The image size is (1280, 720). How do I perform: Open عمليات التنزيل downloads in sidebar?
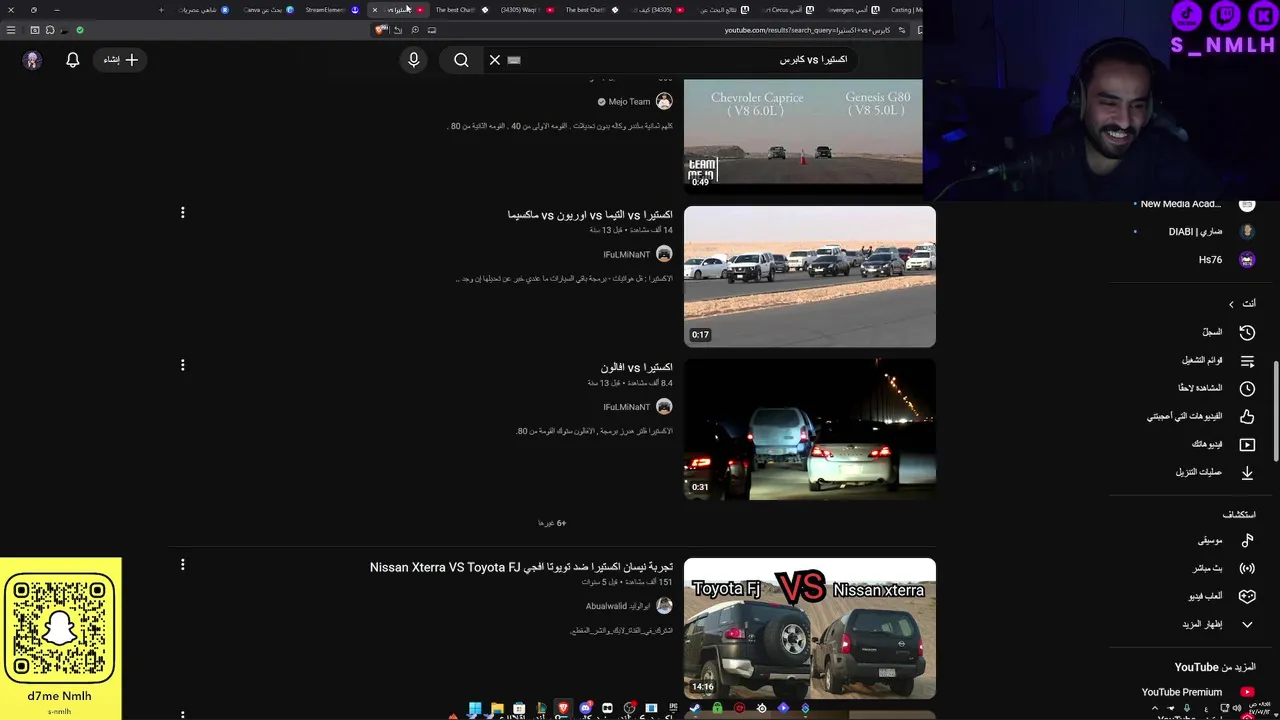(x=1214, y=472)
